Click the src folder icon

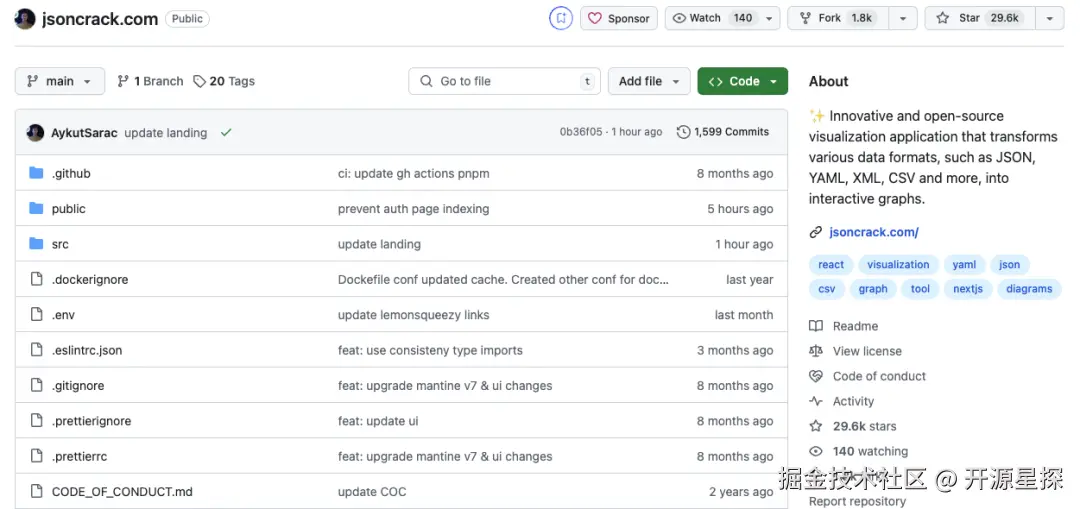point(36,244)
